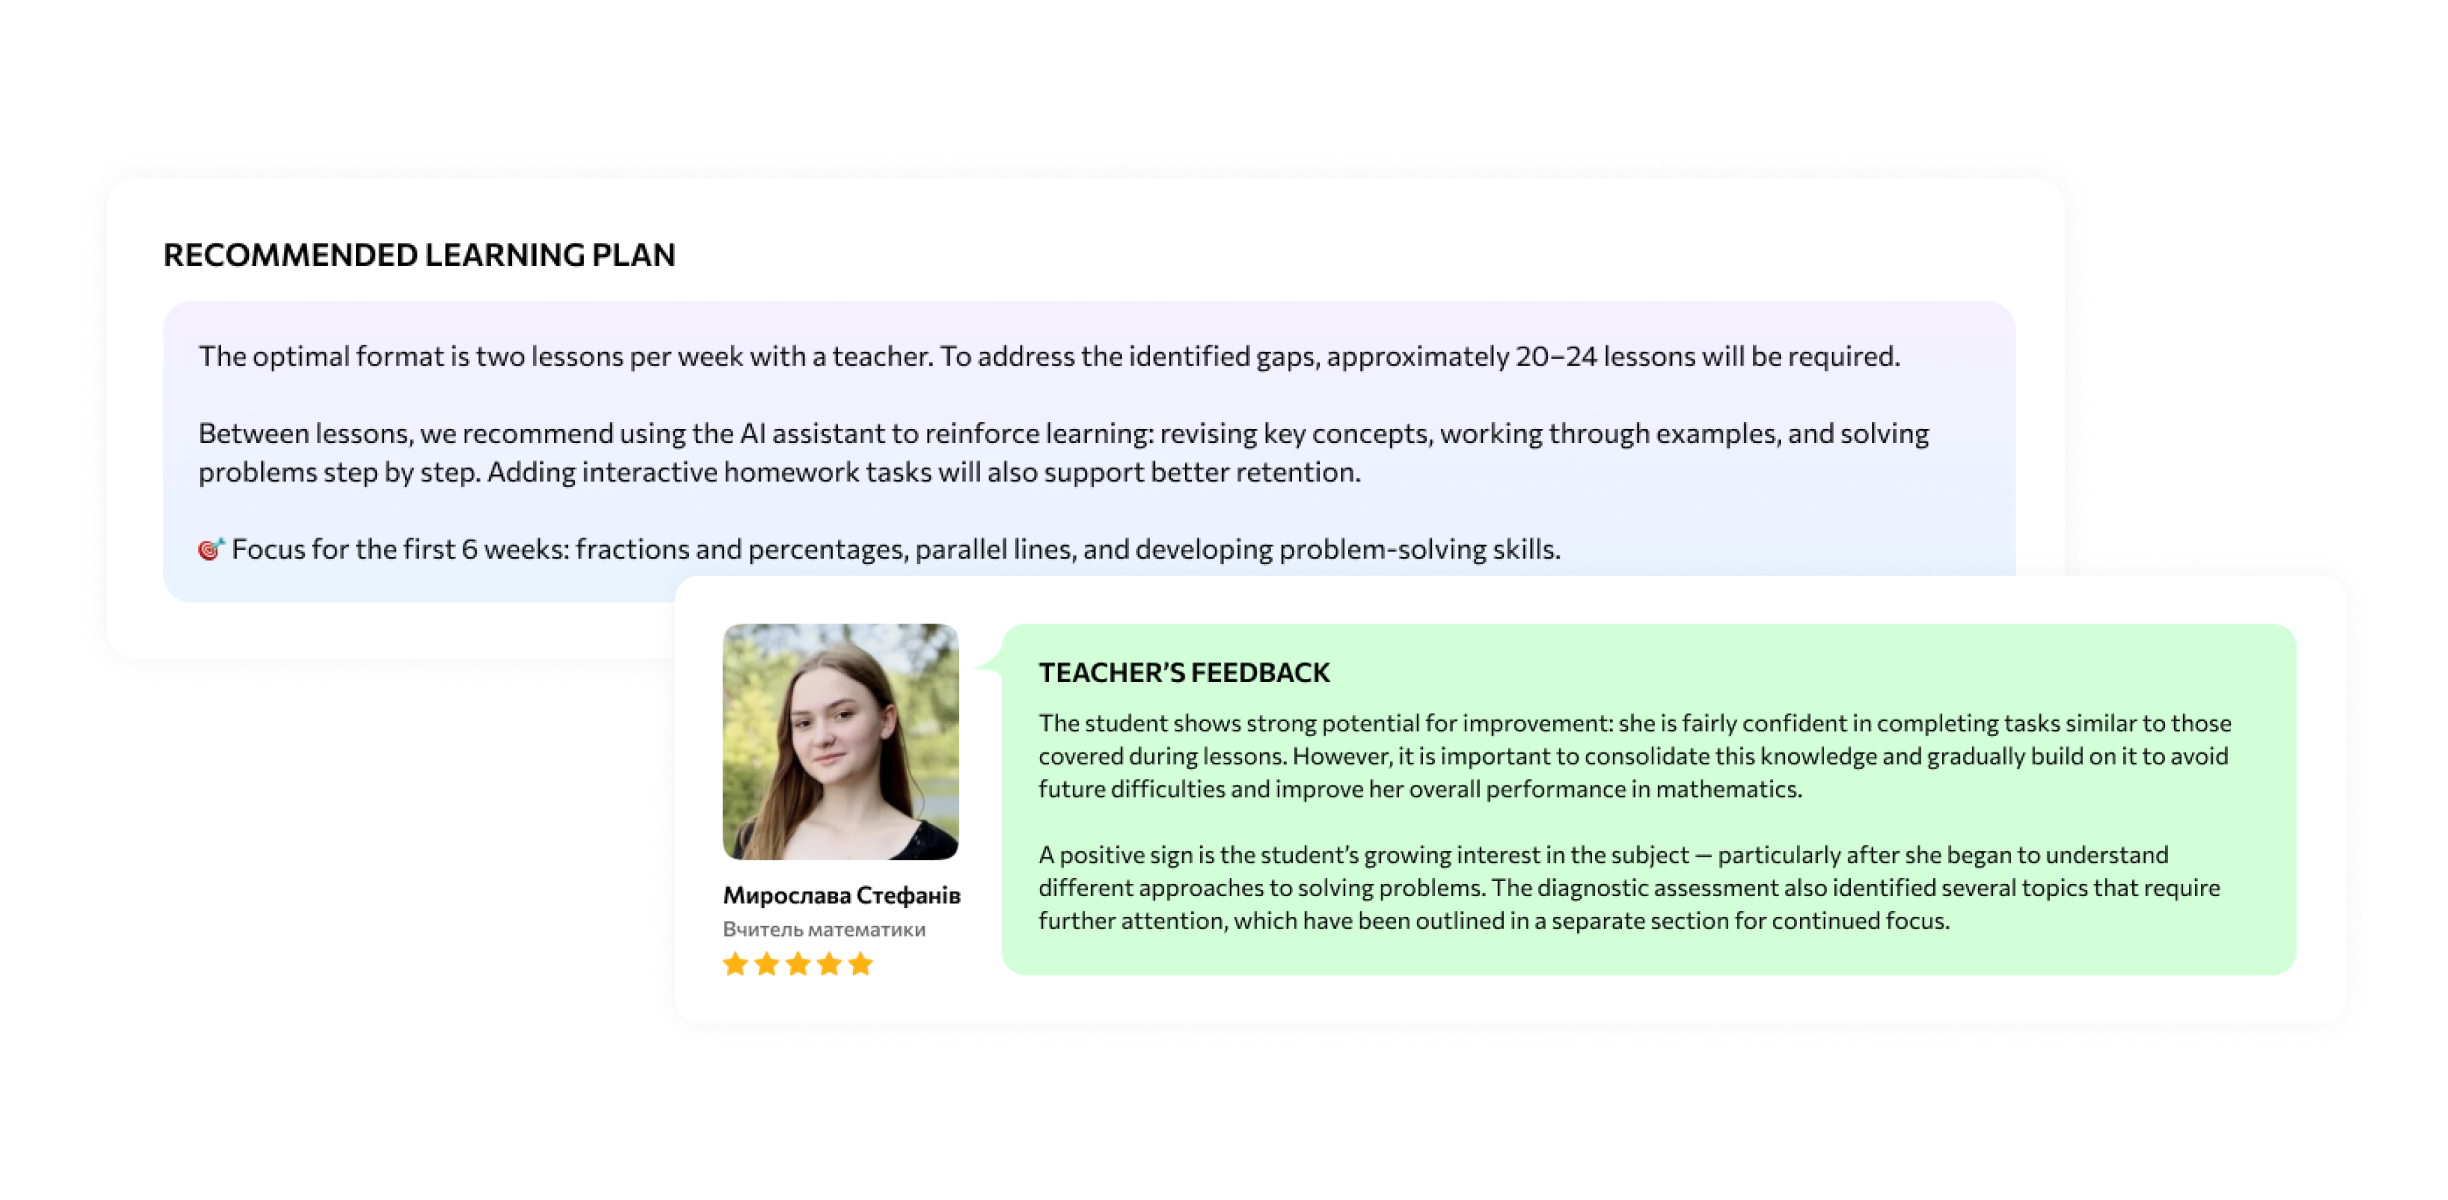Click the fifth rating star
The height and width of the screenshot is (1200, 2448).
[x=860, y=964]
